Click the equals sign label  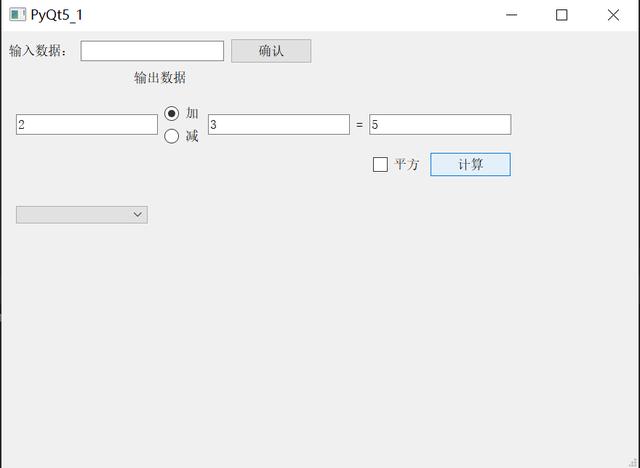click(x=359, y=125)
